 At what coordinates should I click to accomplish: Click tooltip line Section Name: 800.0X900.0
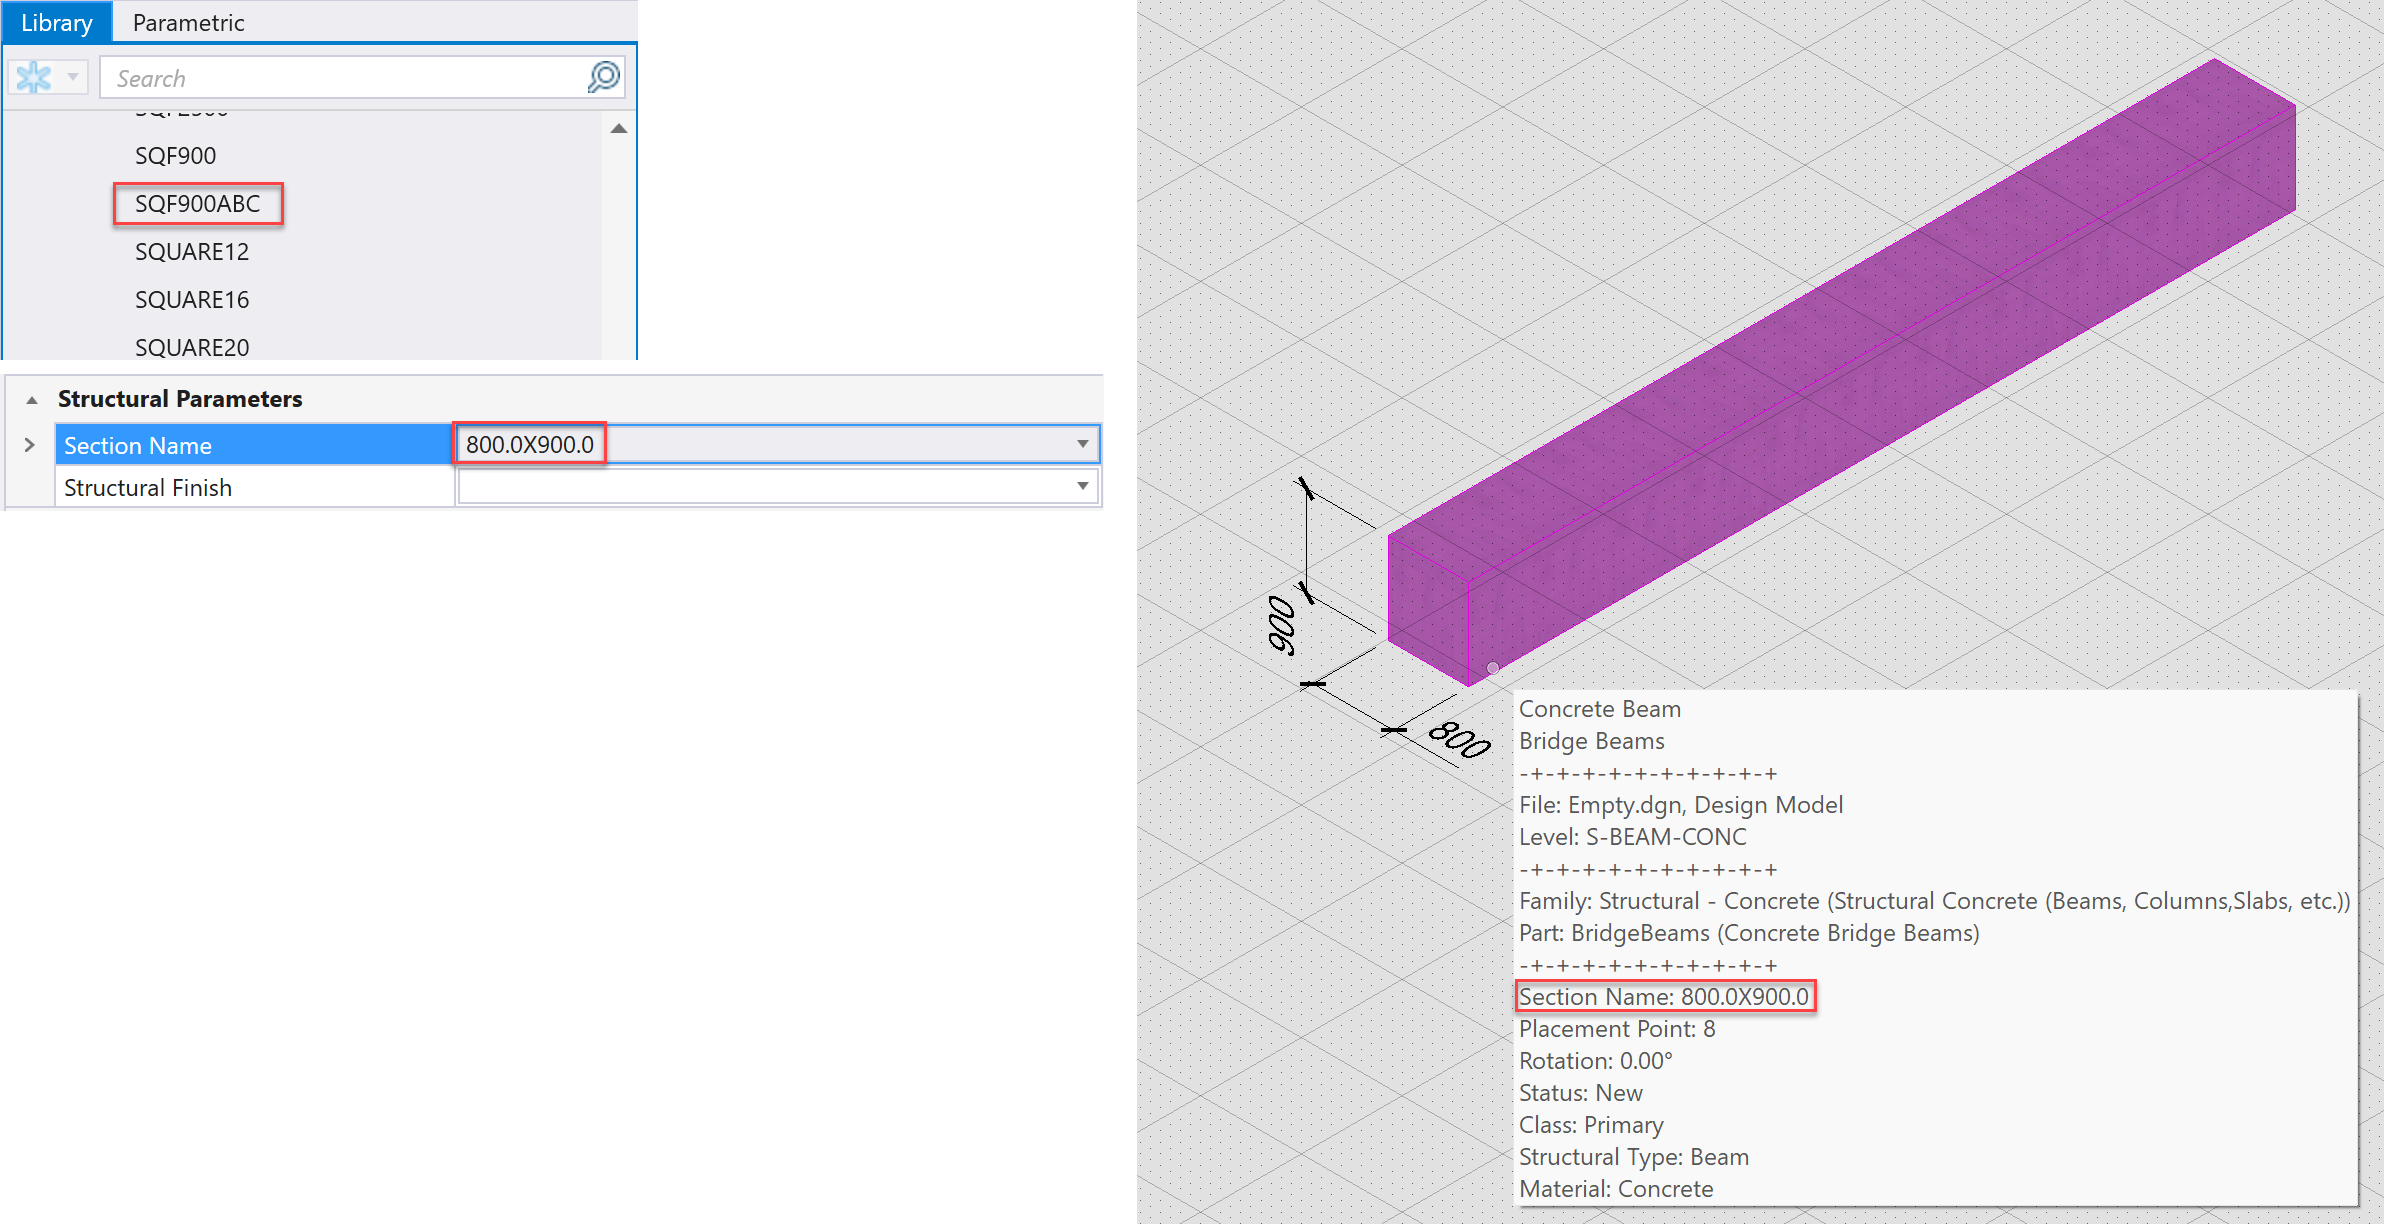[x=1664, y=997]
